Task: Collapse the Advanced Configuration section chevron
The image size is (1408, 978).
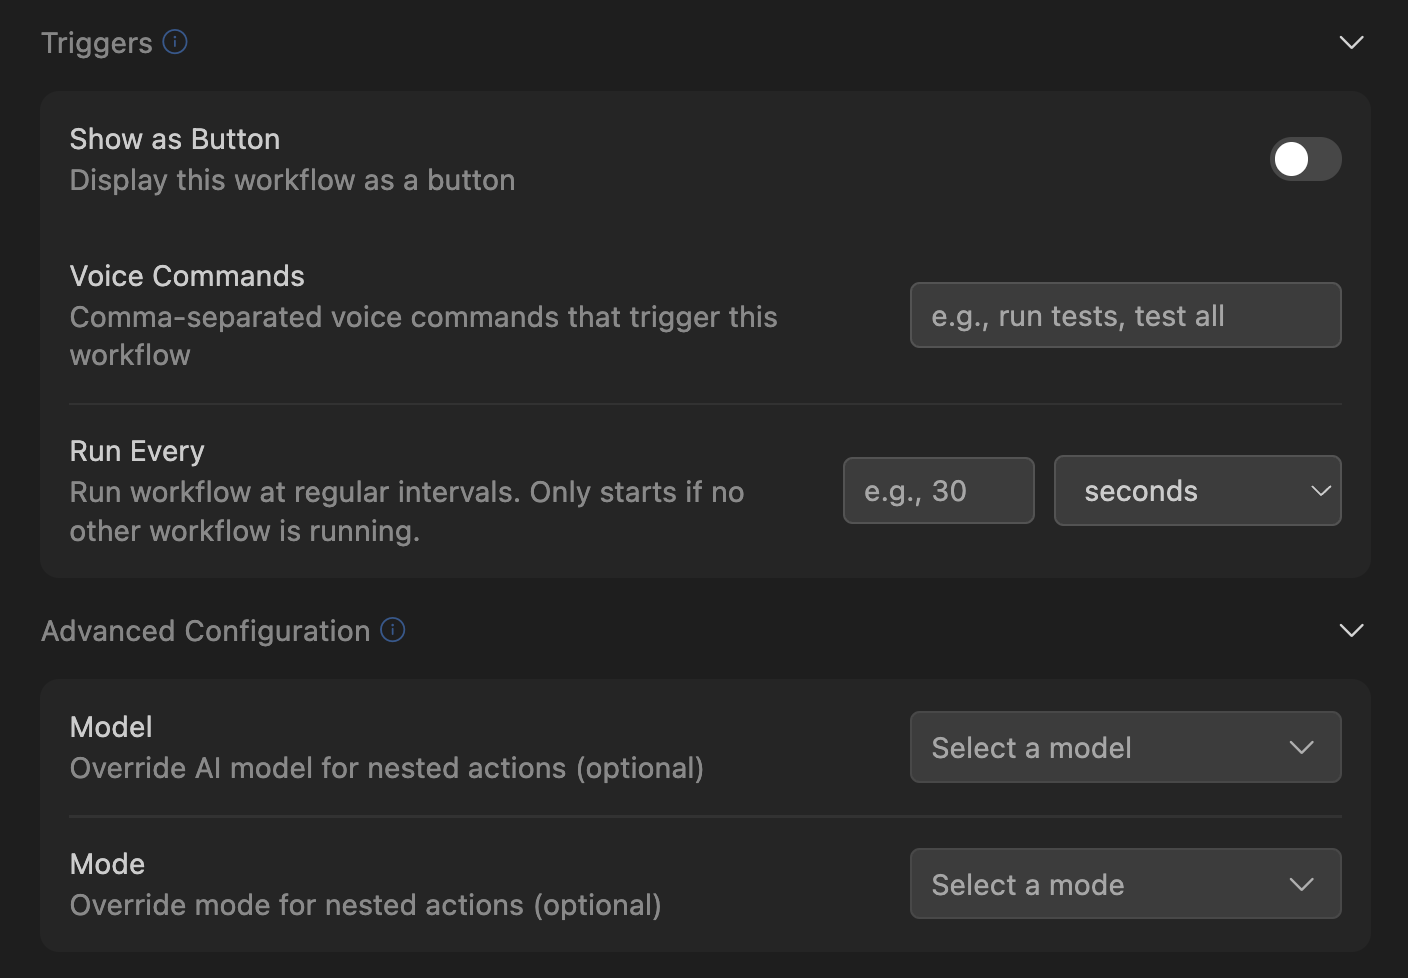Action: click(x=1351, y=630)
